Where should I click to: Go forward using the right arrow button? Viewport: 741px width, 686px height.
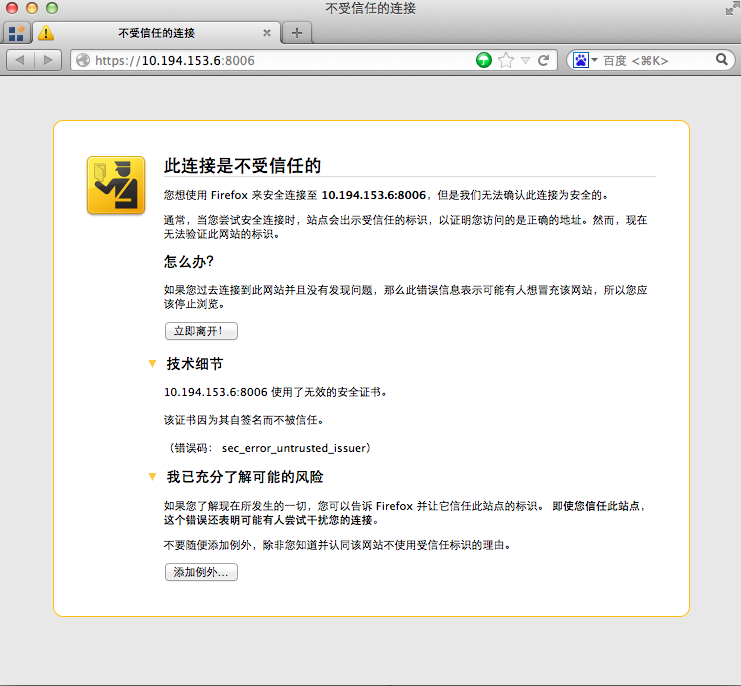[x=48, y=60]
